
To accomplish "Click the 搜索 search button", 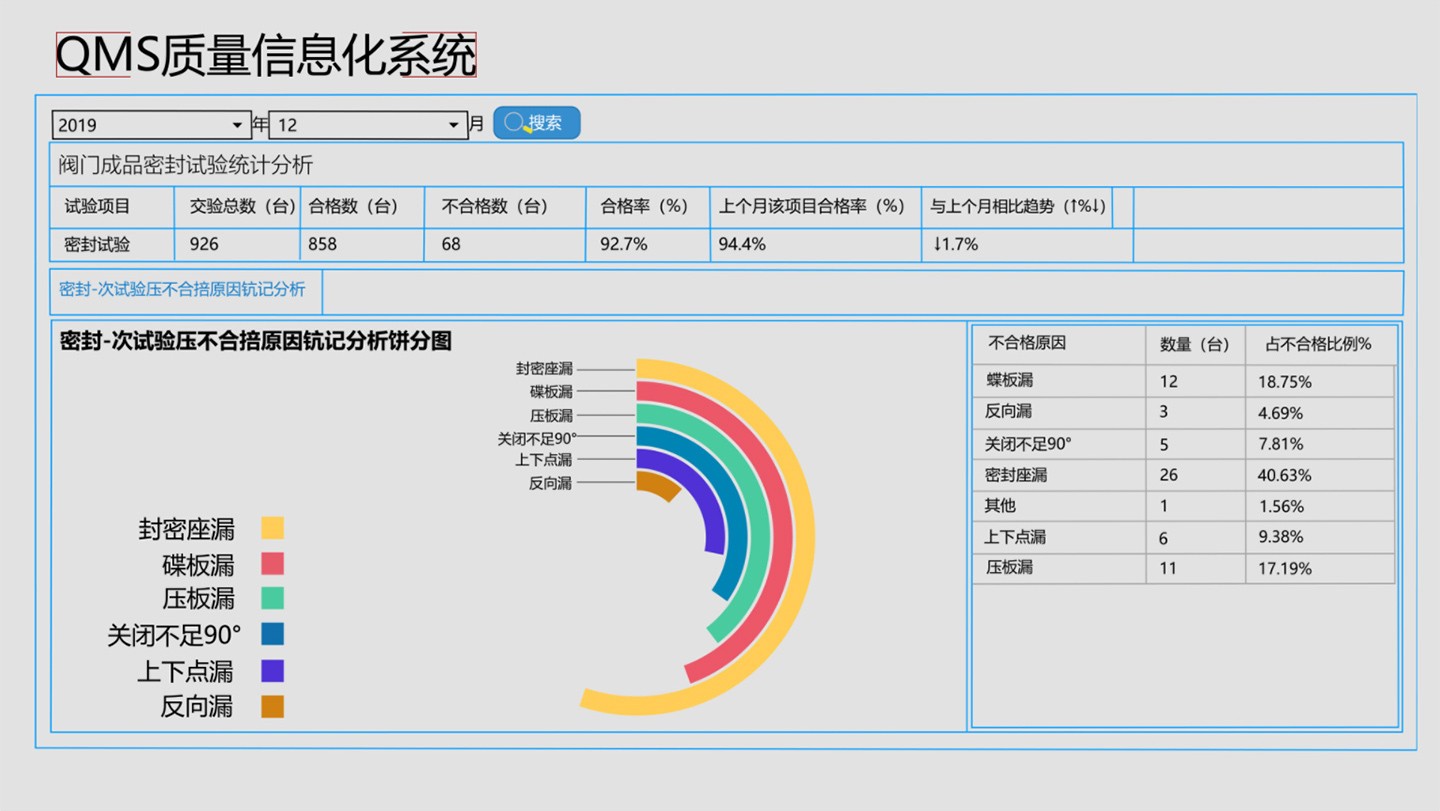I will click(x=537, y=123).
